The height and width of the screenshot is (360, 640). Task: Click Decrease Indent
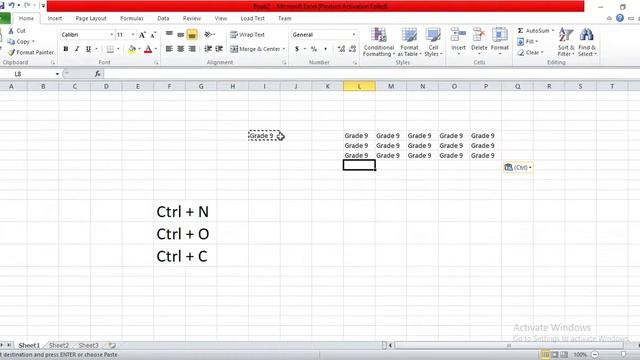(x=208, y=49)
